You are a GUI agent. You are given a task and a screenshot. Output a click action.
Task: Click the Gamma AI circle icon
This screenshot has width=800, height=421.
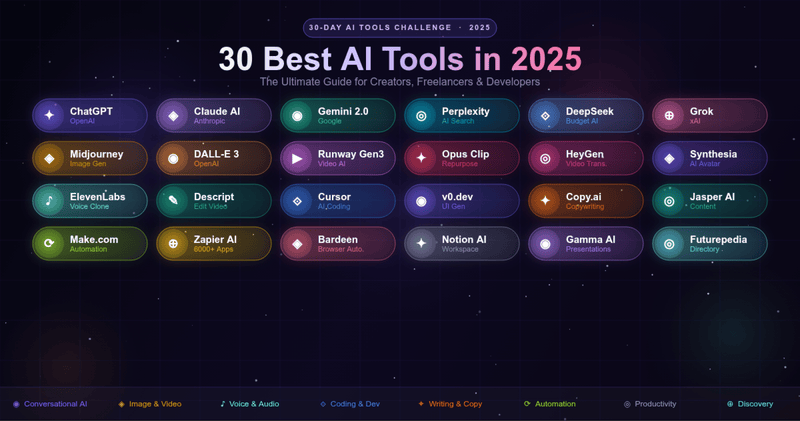click(x=545, y=243)
